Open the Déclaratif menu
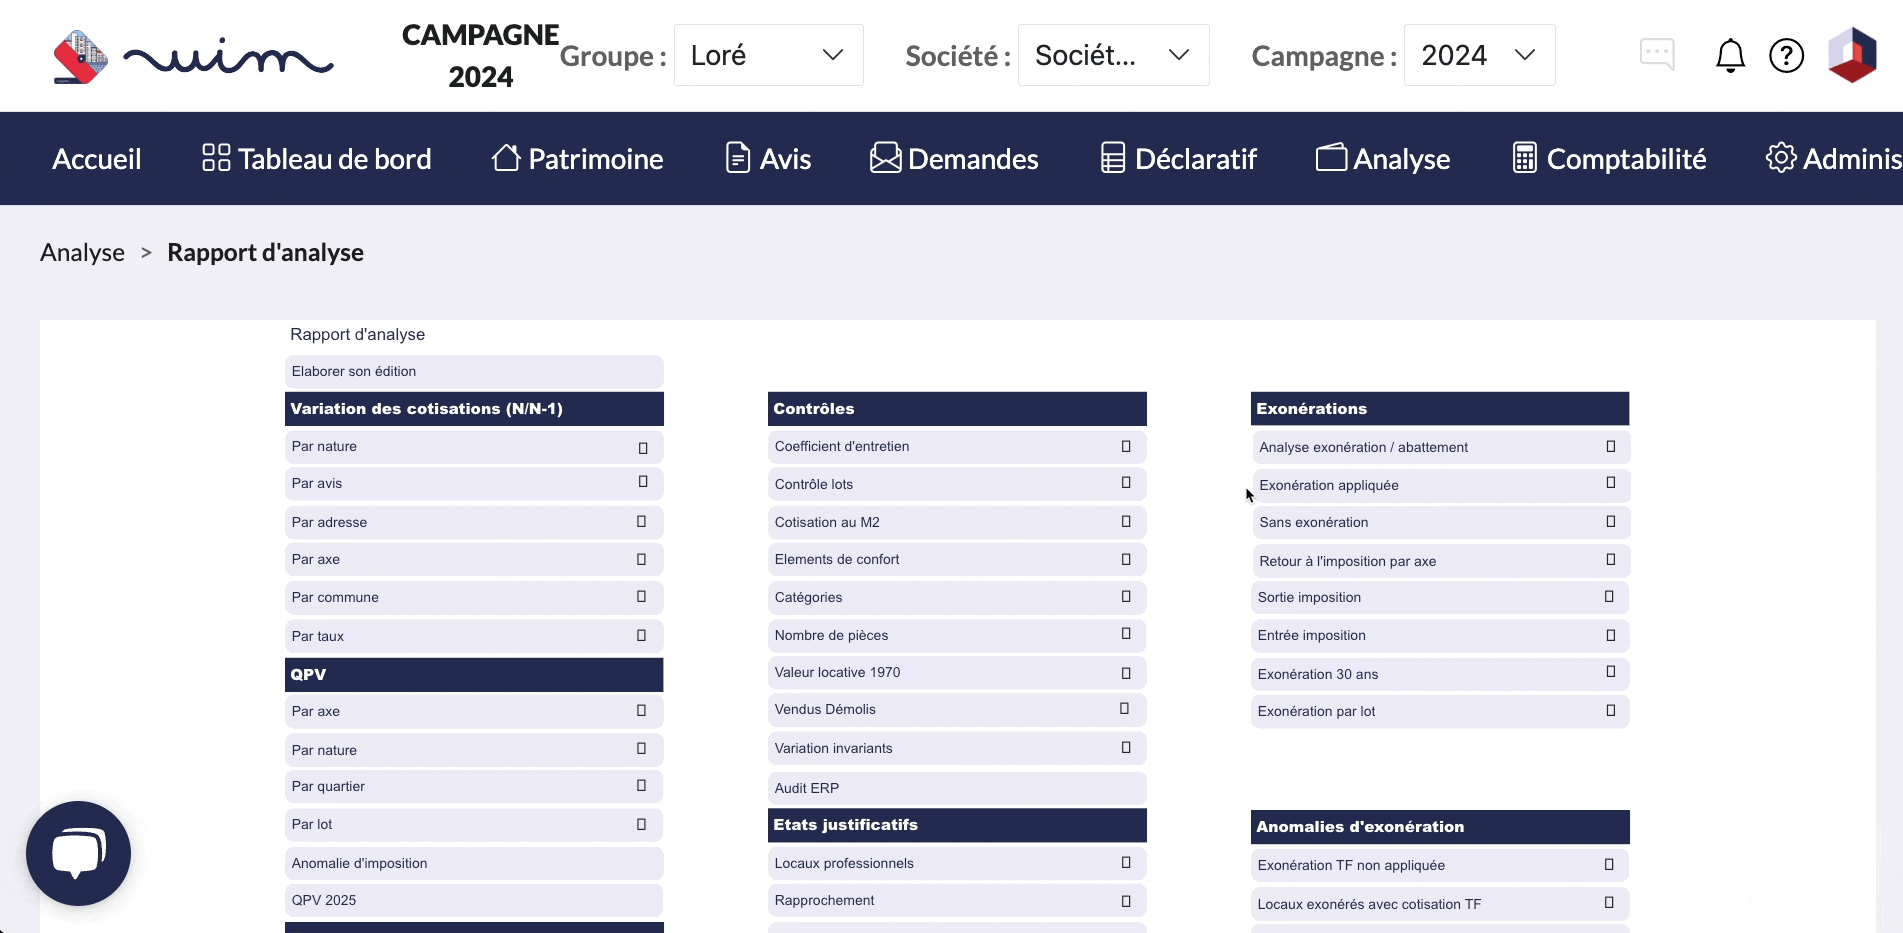 tap(1179, 159)
